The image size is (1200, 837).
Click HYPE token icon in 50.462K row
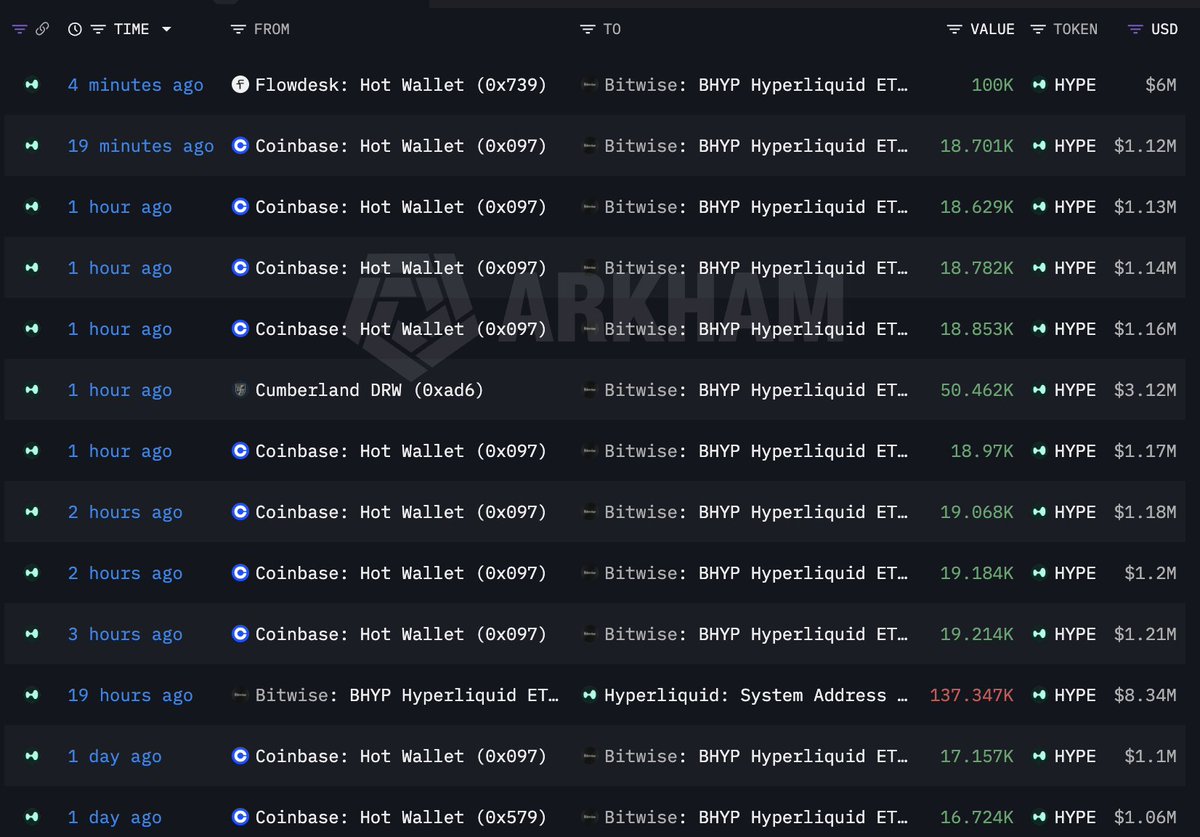coord(1039,390)
